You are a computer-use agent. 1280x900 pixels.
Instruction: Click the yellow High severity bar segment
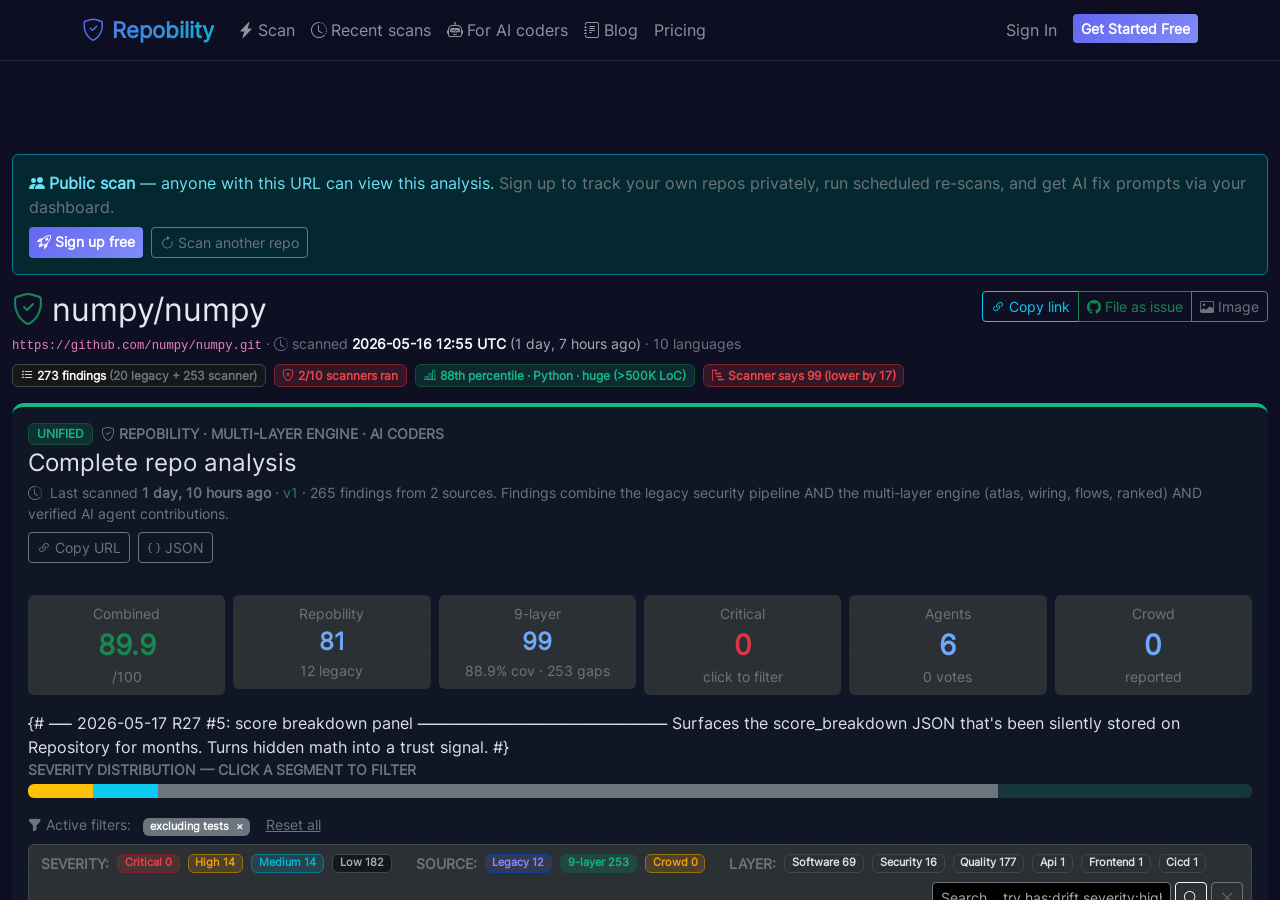(x=60, y=791)
